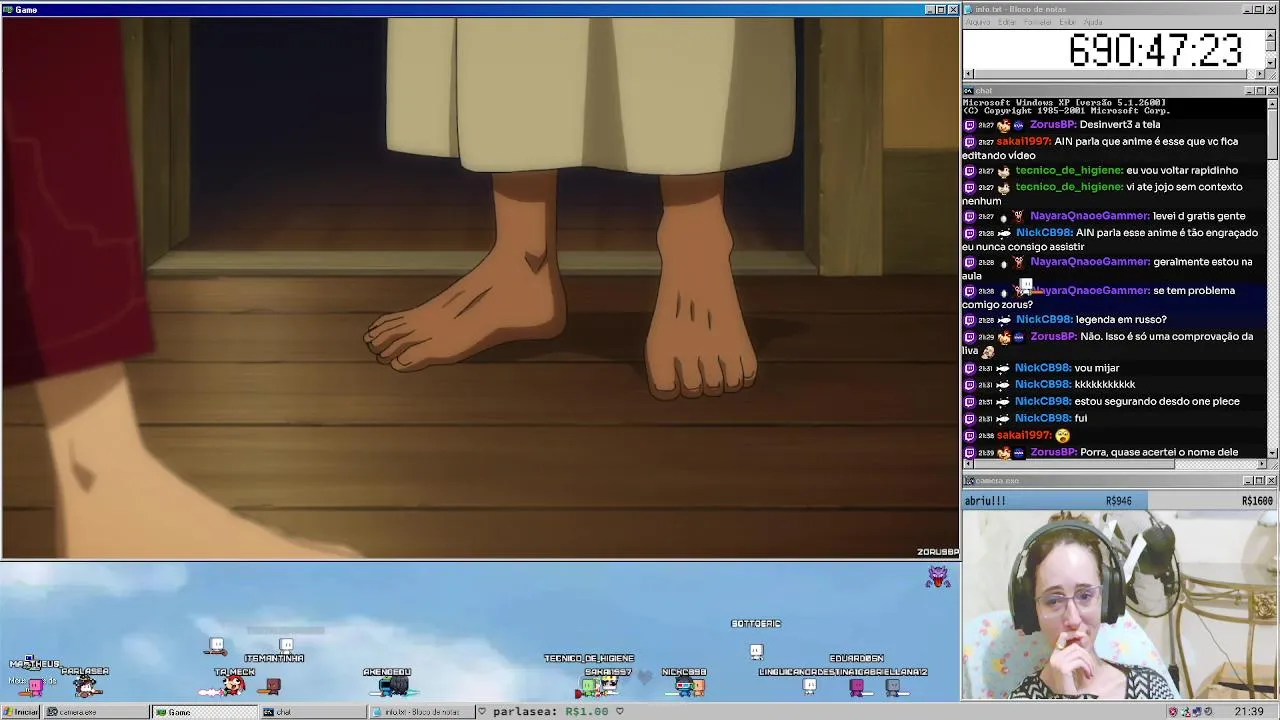Click the red shield tray icon
Screen dimensions: 1280x720
(1172, 712)
